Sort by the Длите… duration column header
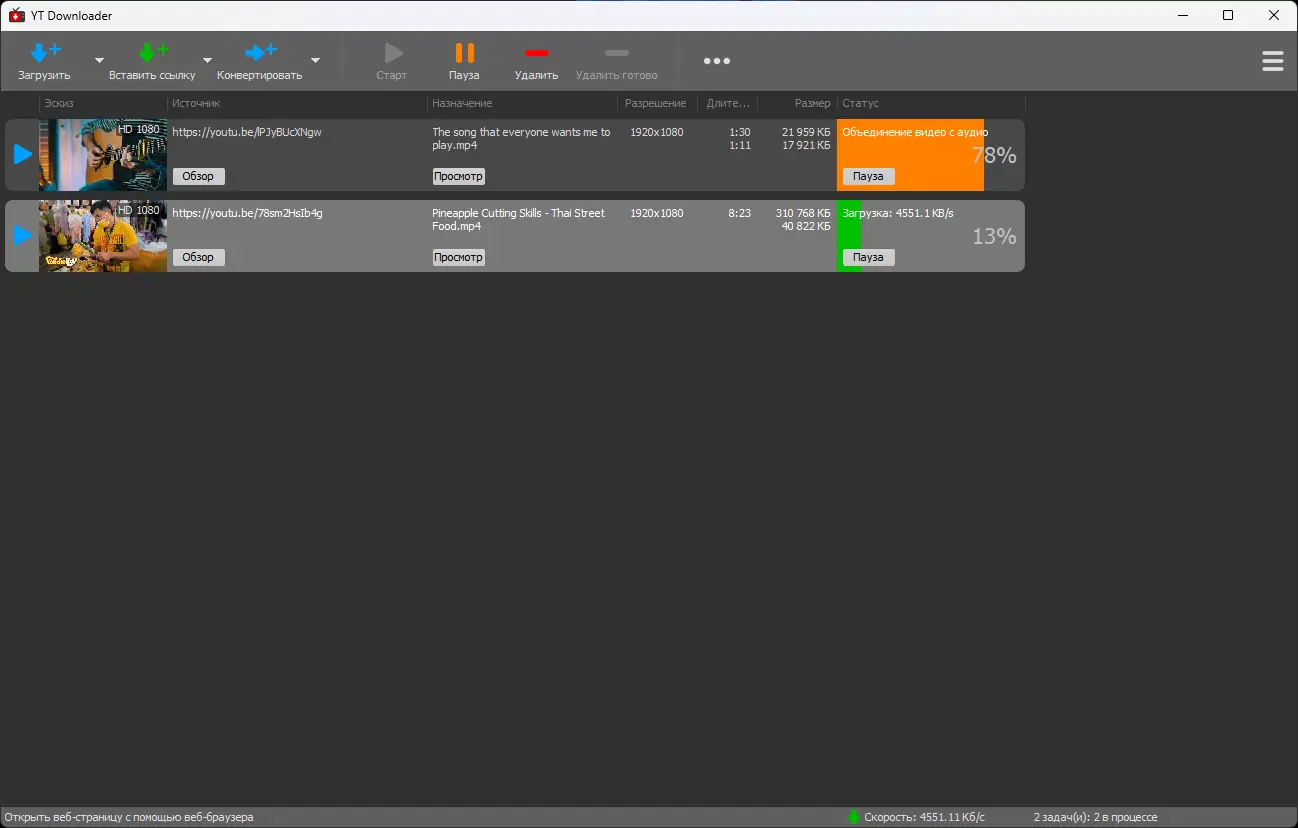The width and height of the screenshot is (1298, 828). tap(728, 103)
